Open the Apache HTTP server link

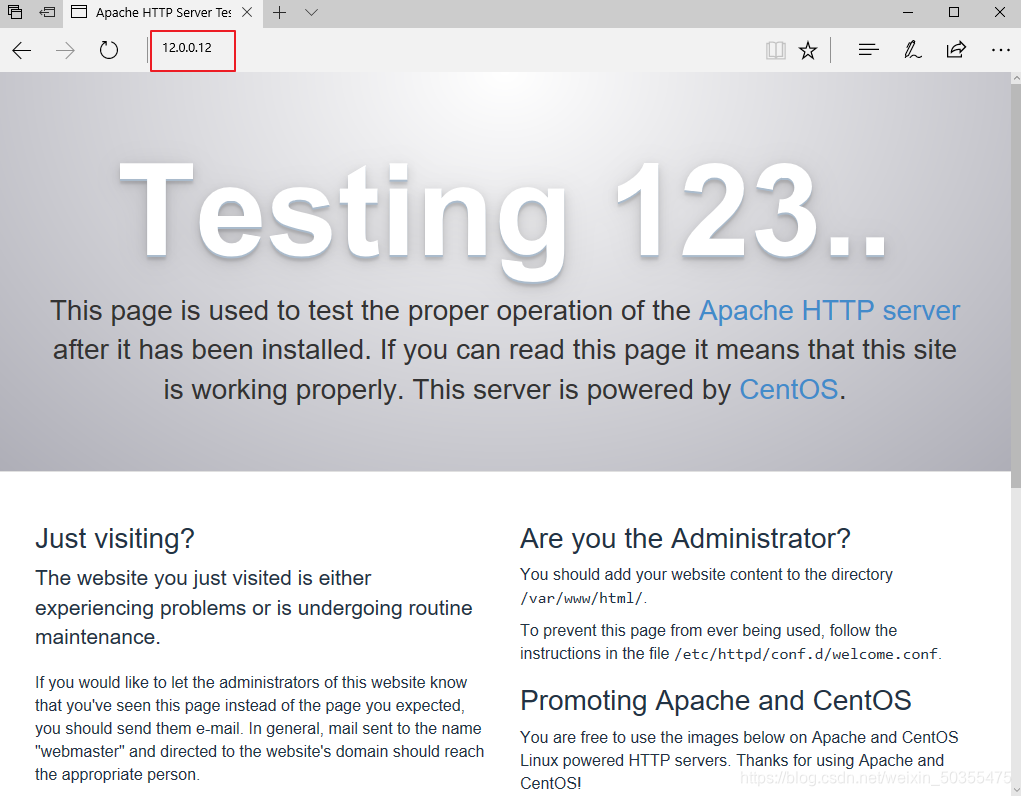pyautogui.click(x=829, y=310)
